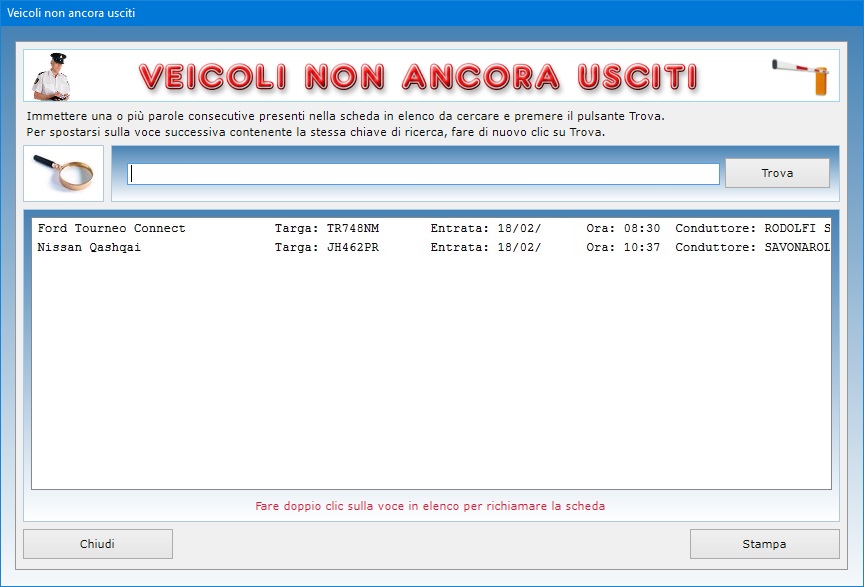Click entry time 10:37
The width and height of the screenshot is (864, 587).
click(642, 247)
